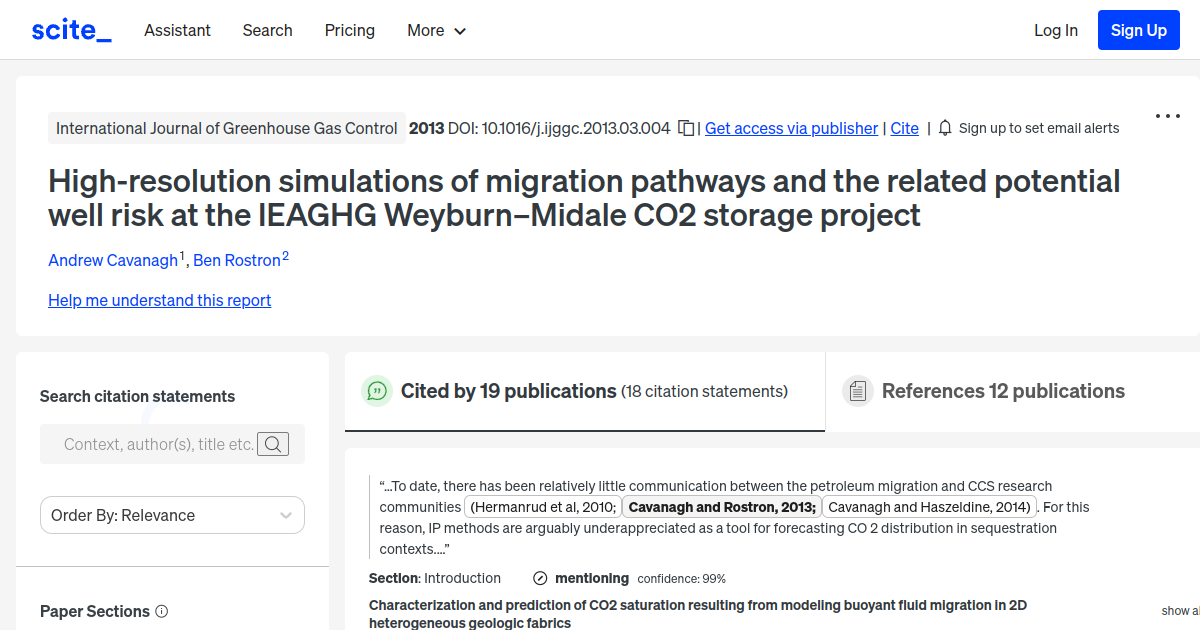Switch to the References 12 publications tab

(x=1003, y=391)
